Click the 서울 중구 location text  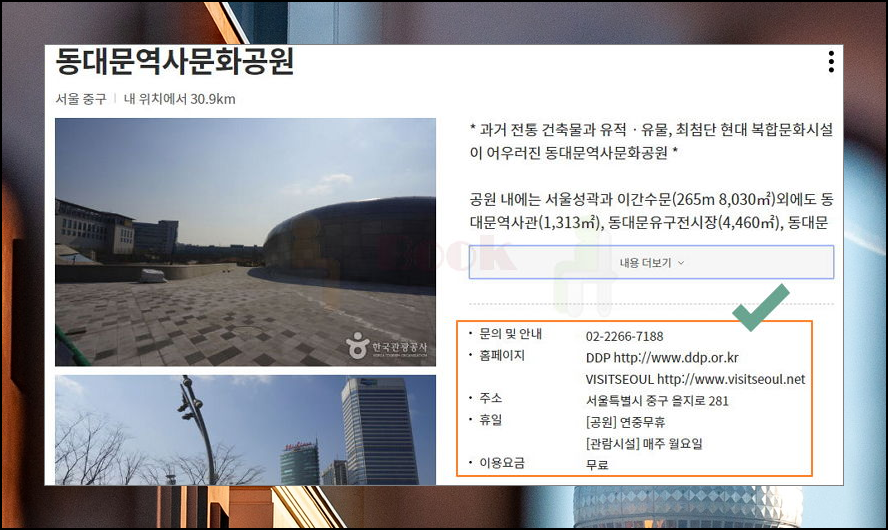81,99
